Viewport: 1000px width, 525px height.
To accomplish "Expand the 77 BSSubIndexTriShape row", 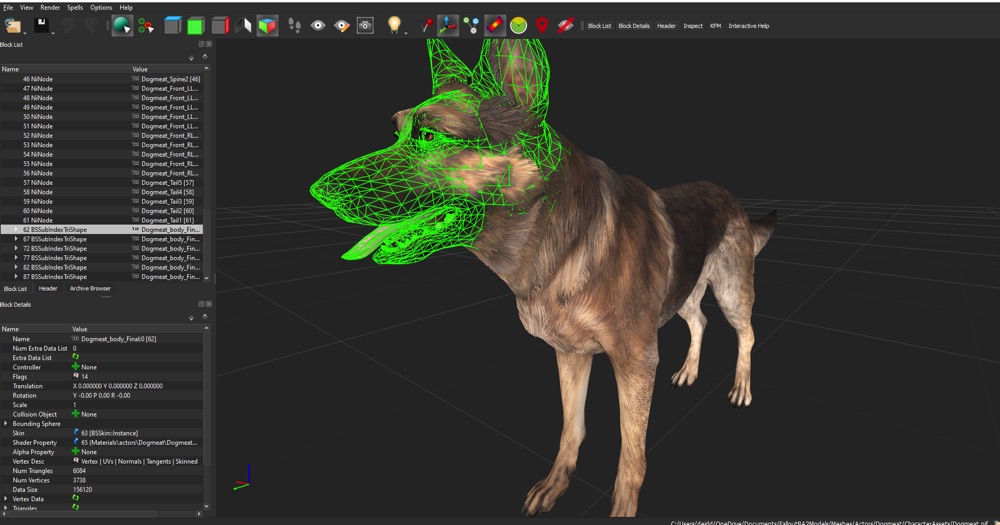I will pyautogui.click(x=16, y=258).
